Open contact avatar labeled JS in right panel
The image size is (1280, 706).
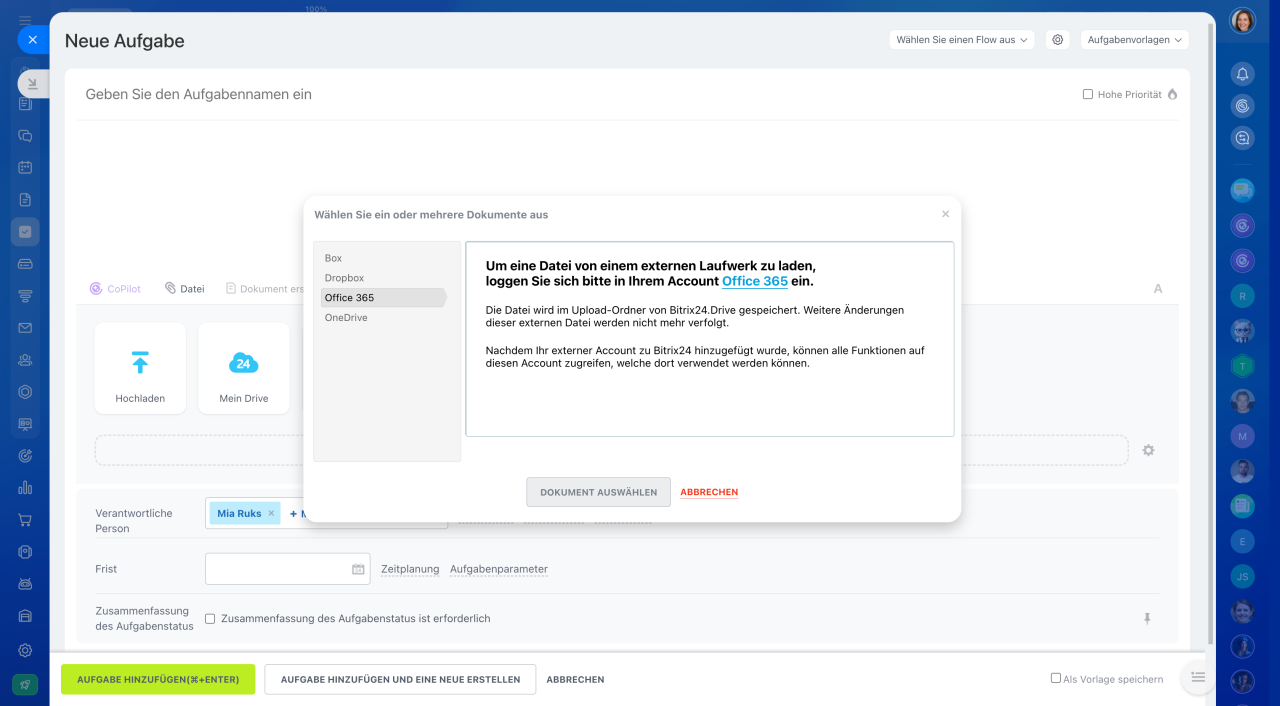tap(1242, 576)
